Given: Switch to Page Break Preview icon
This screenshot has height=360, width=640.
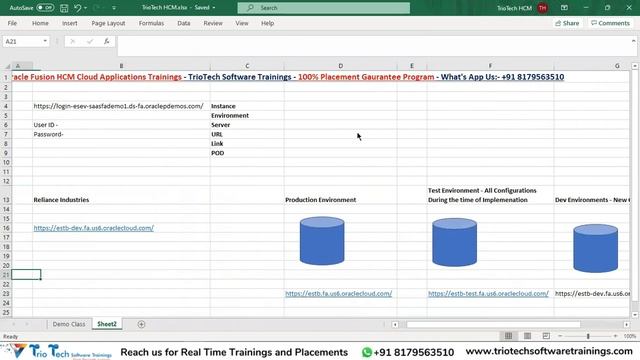Looking at the screenshot, I should tap(546, 336).
